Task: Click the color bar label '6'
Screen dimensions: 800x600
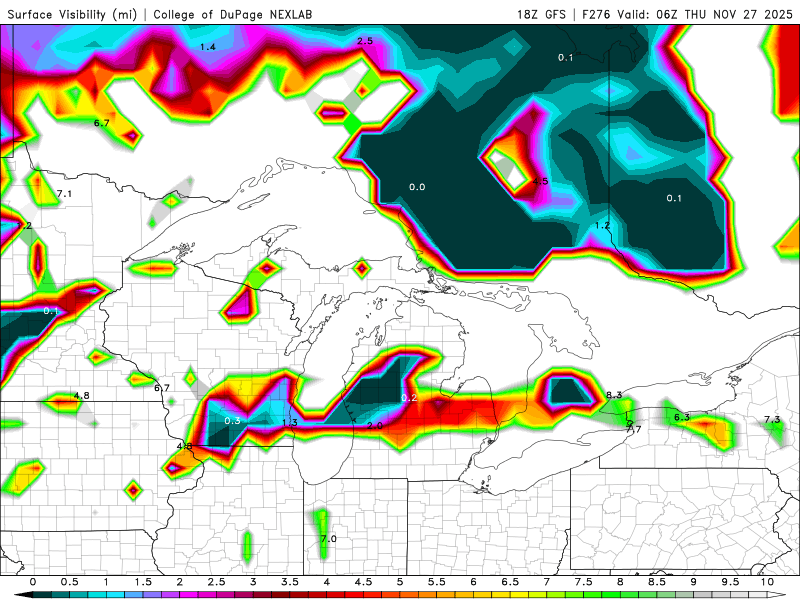Action: click(473, 582)
